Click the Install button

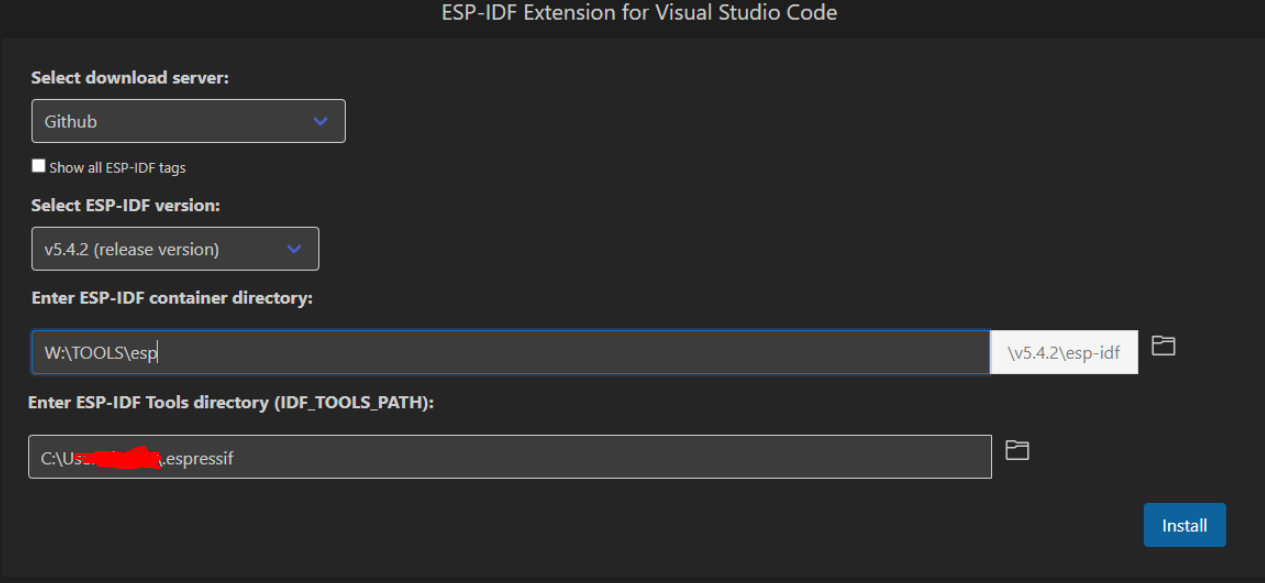(1184, 525)
